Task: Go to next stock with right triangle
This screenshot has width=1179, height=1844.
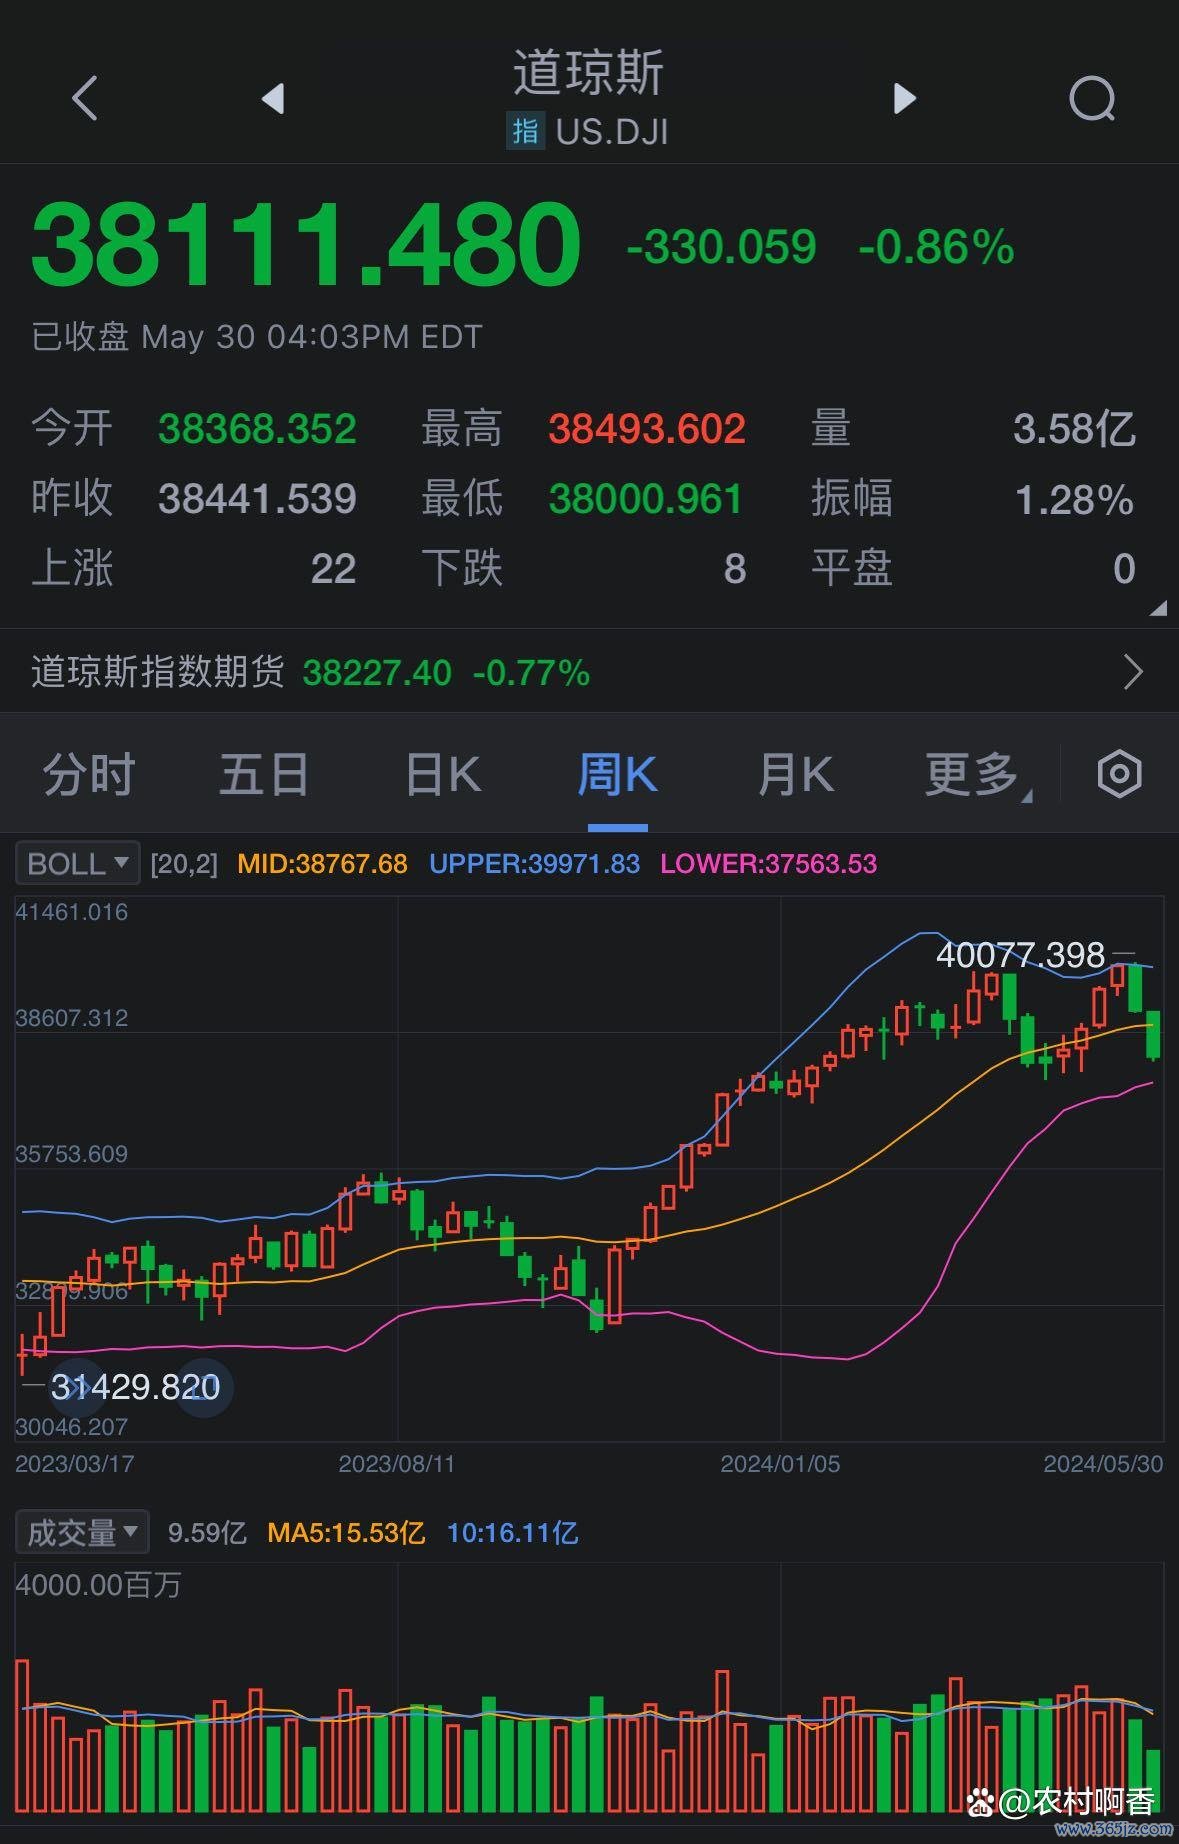Action: [x=904, y=98]
